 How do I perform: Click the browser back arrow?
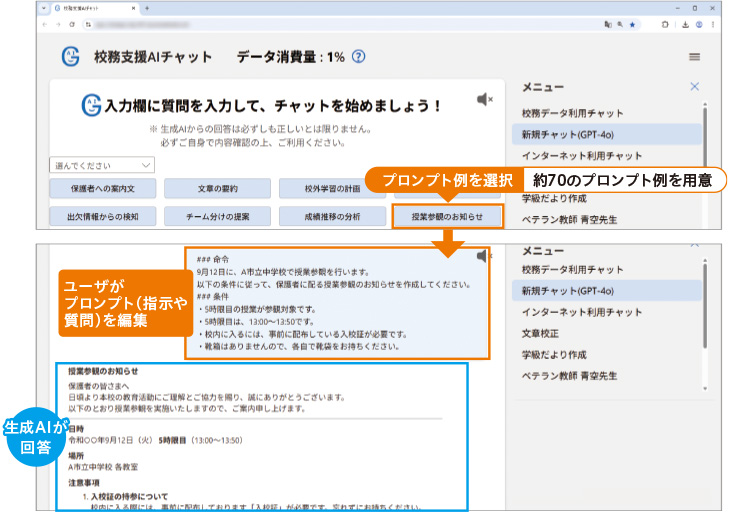tap(43, 23)
